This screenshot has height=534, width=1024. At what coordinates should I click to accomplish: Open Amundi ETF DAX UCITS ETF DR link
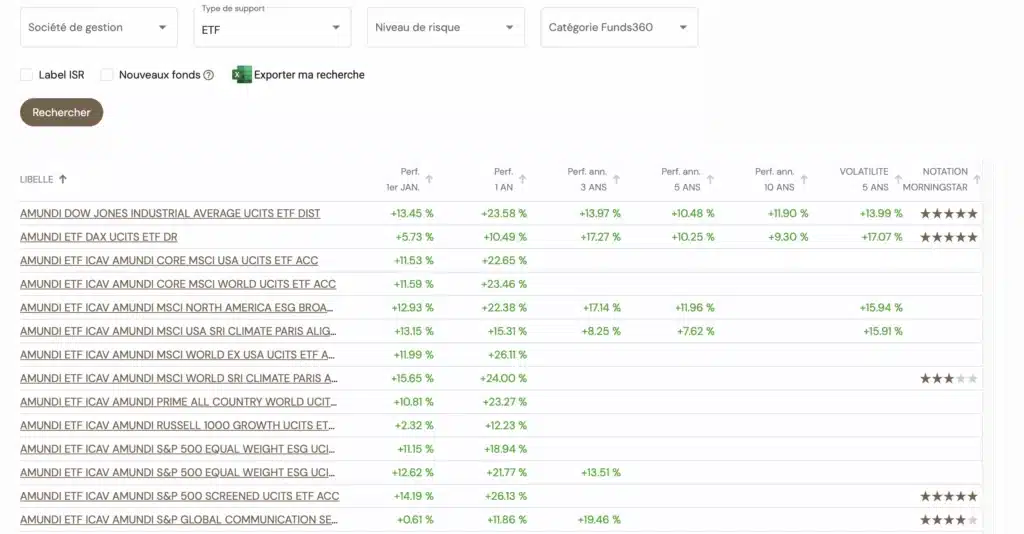tap(99, 237)
